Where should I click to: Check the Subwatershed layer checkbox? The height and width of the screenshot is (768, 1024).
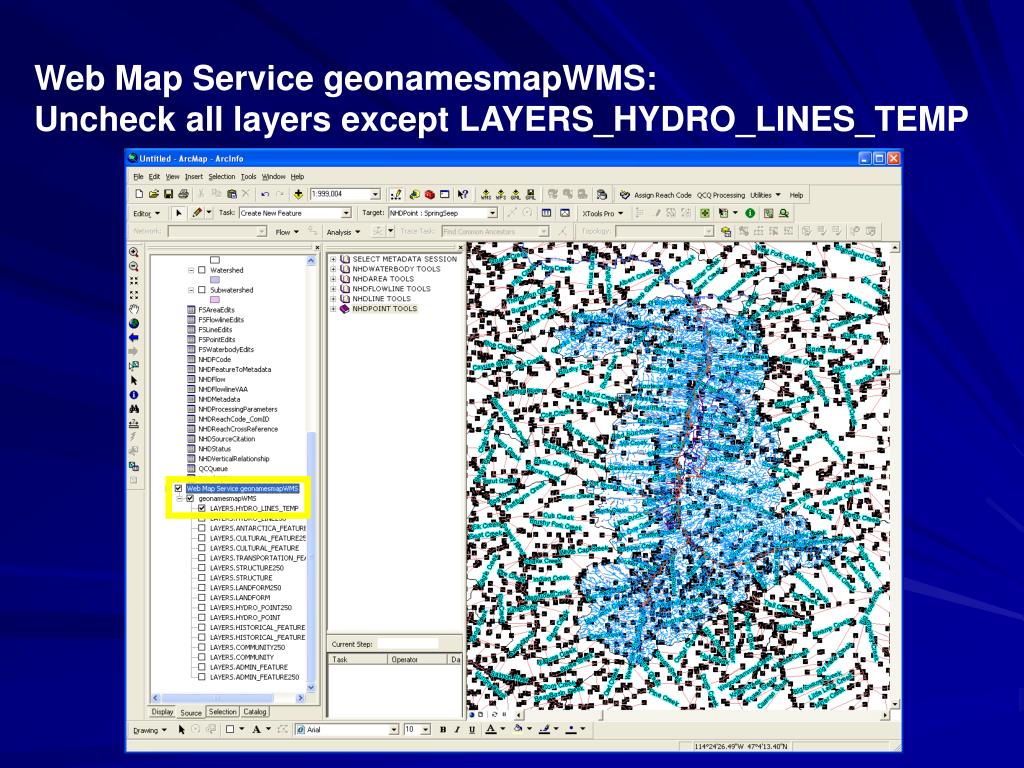[x=202, y=290]
